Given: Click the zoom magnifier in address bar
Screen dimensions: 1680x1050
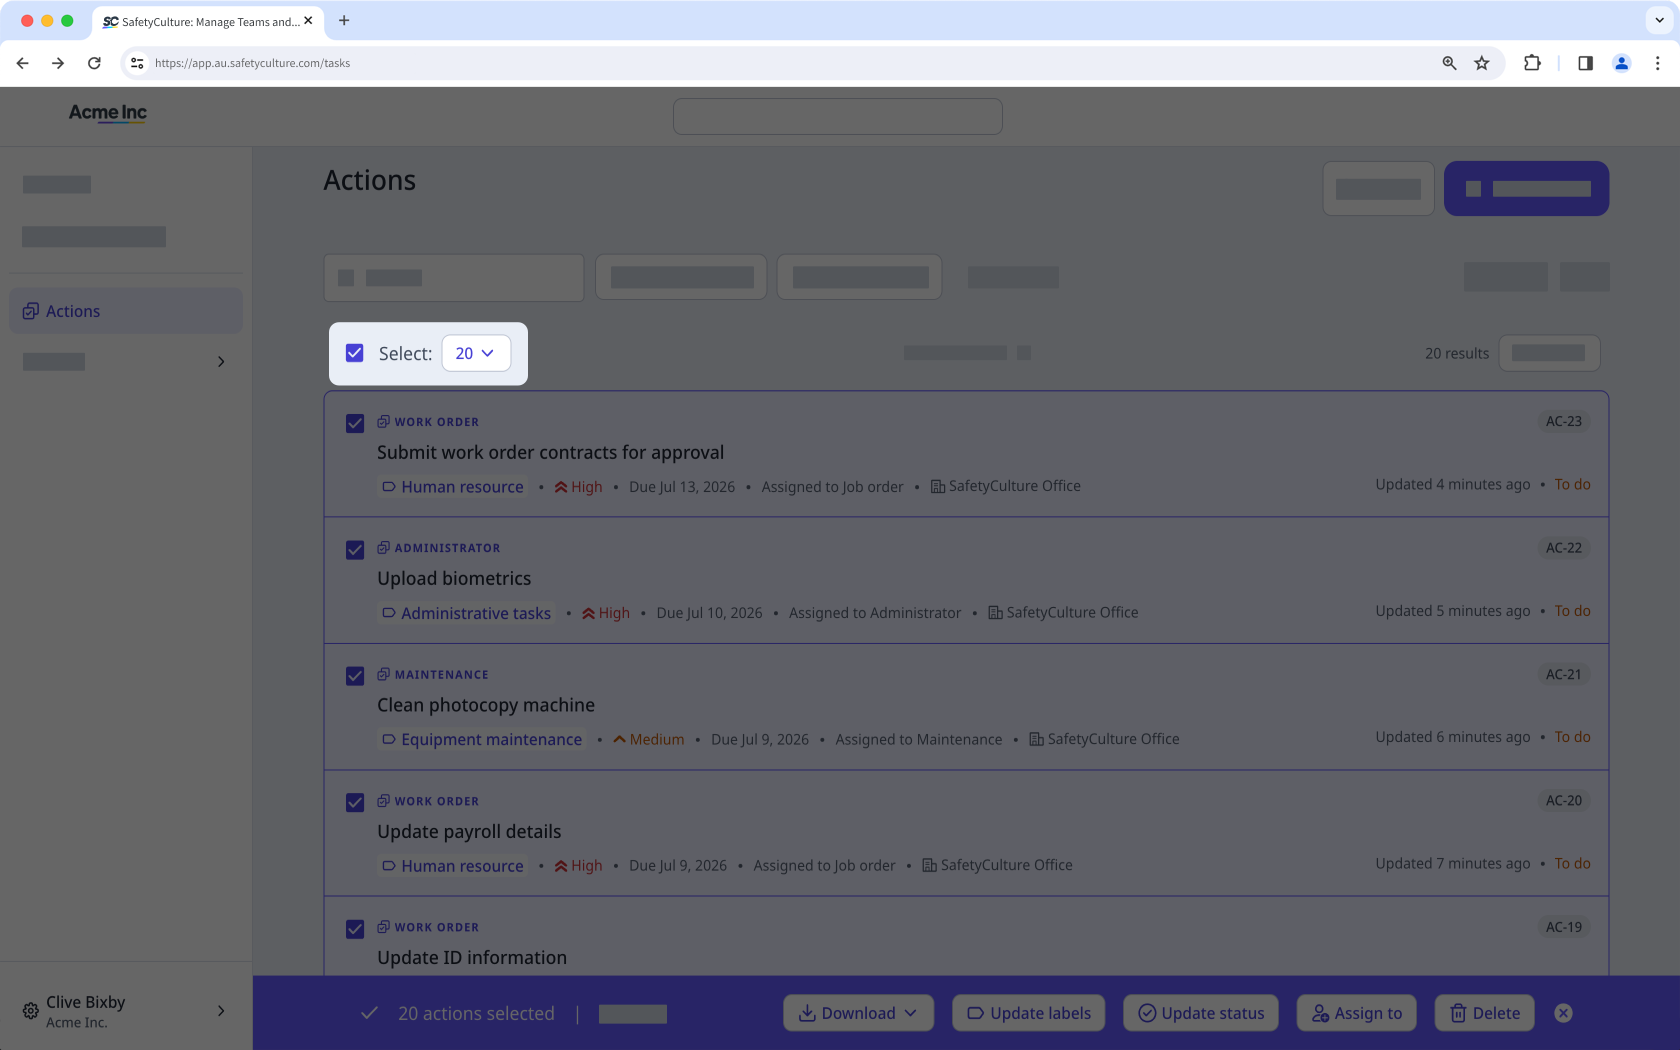Looking at the screenshot, I should click(1449, 63).
